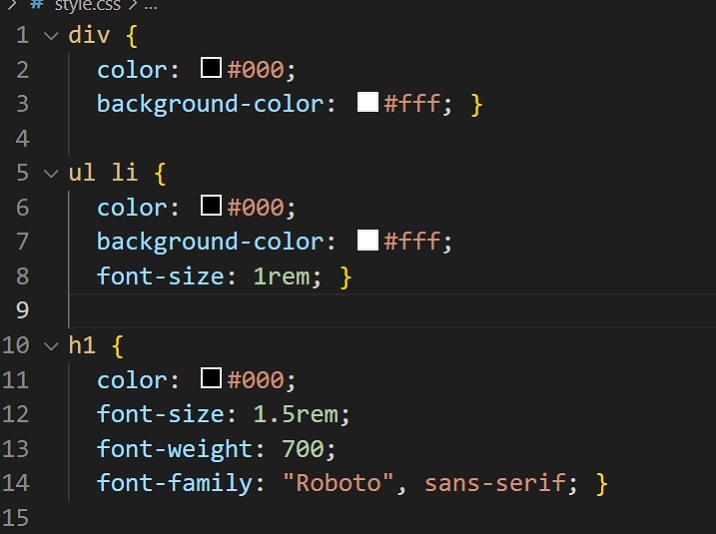The image size is (716, 534).
Task: Select line 4 via its line number
Action: [22, 138]
